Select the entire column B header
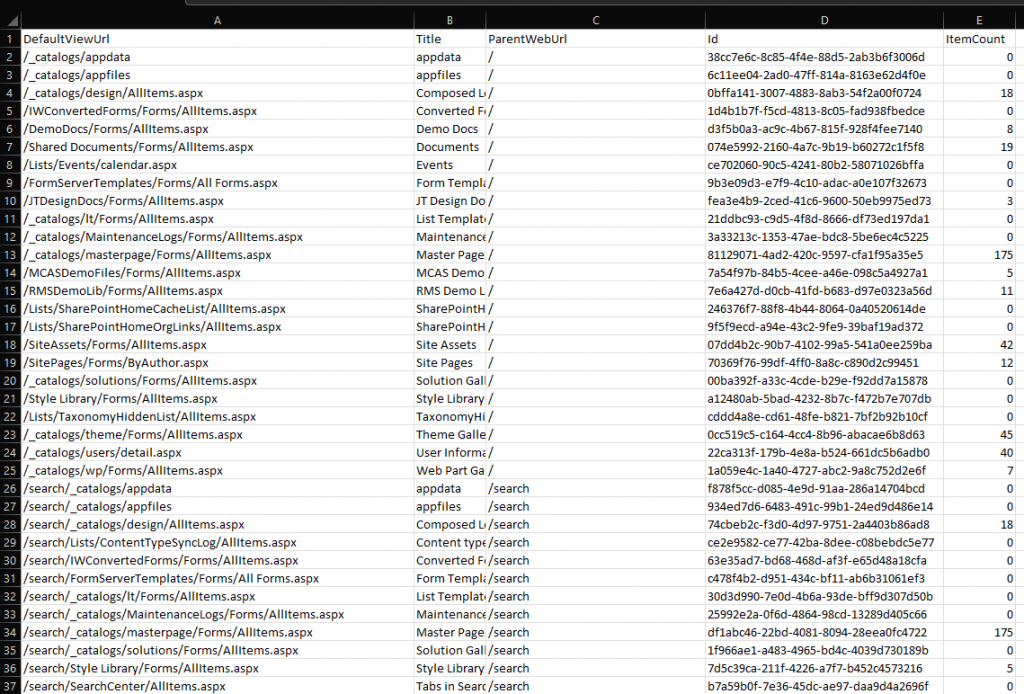The width and height of the screenshot is (1024, 694). [449, 19]
